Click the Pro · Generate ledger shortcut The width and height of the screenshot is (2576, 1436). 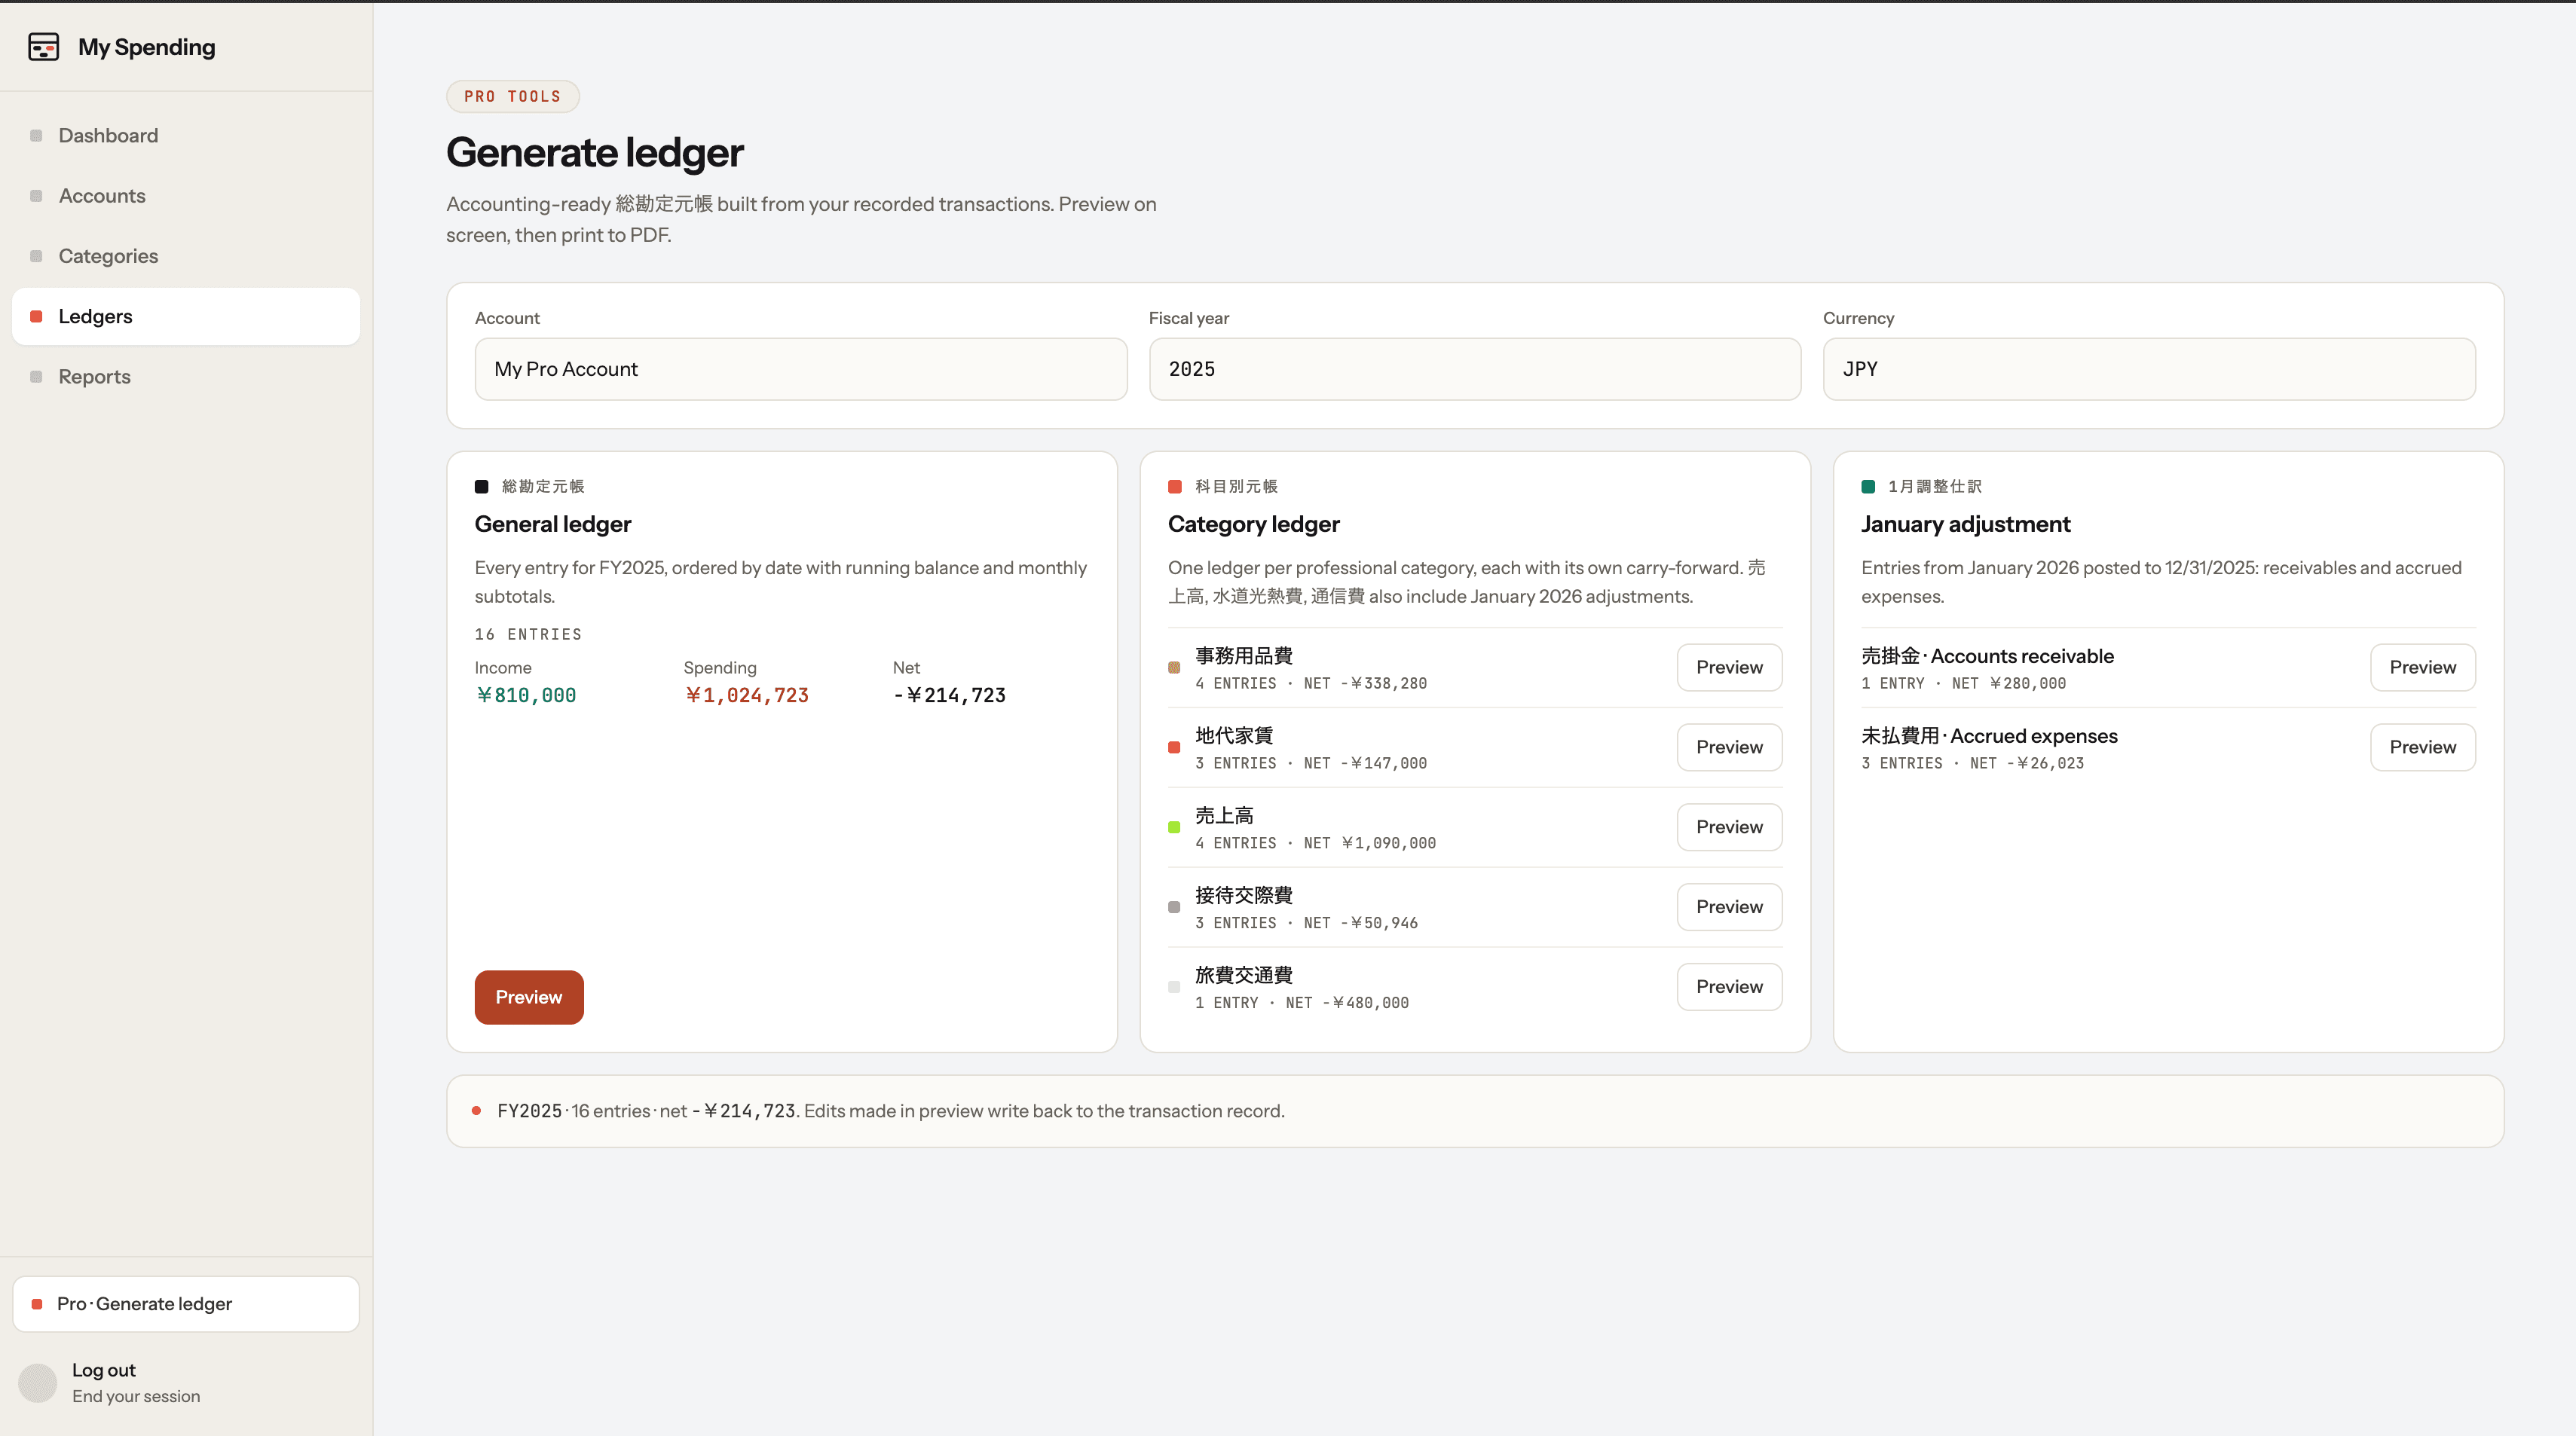point(186,1304)
